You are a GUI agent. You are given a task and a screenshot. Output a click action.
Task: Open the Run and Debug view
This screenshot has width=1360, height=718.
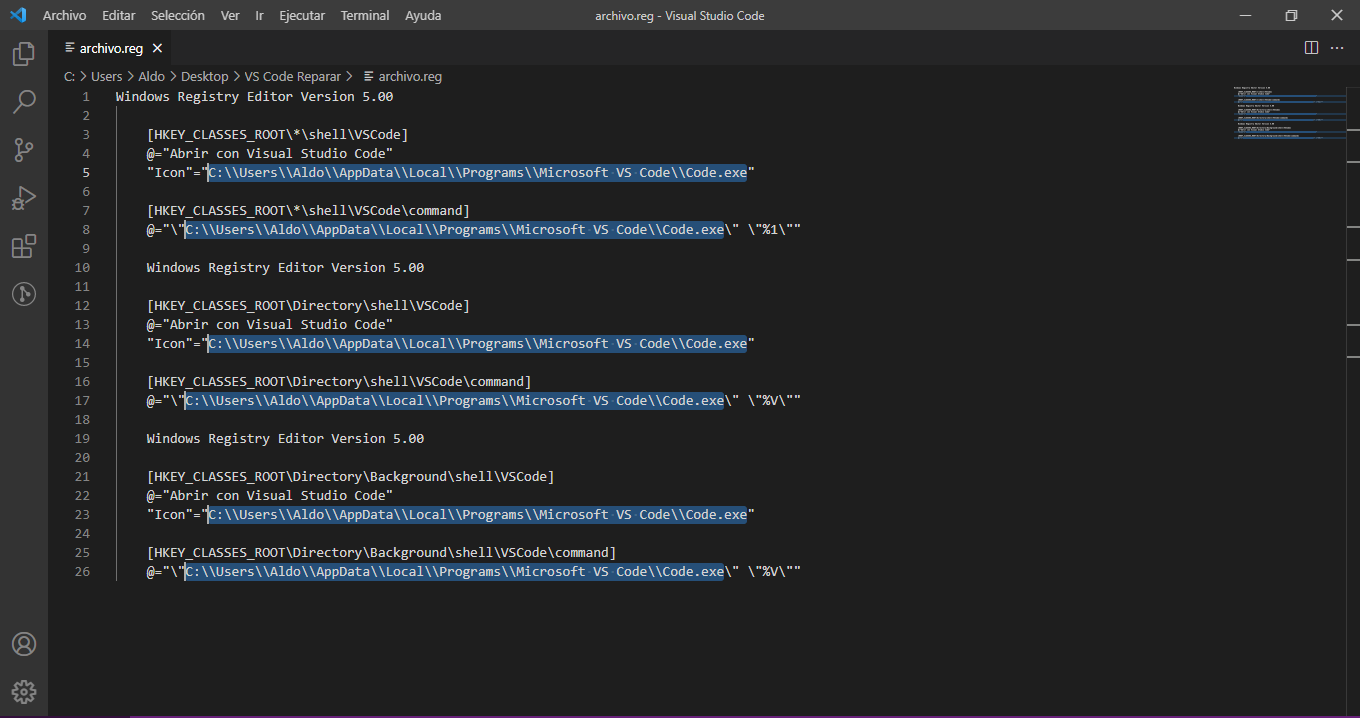(23, 197)
